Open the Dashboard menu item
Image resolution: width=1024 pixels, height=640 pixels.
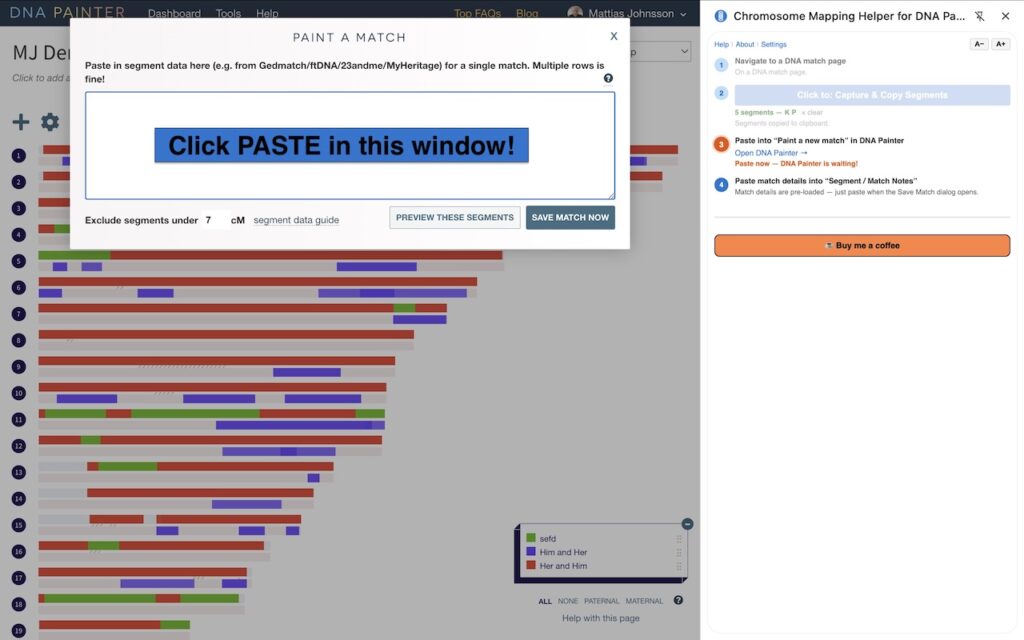pos(174,14)
